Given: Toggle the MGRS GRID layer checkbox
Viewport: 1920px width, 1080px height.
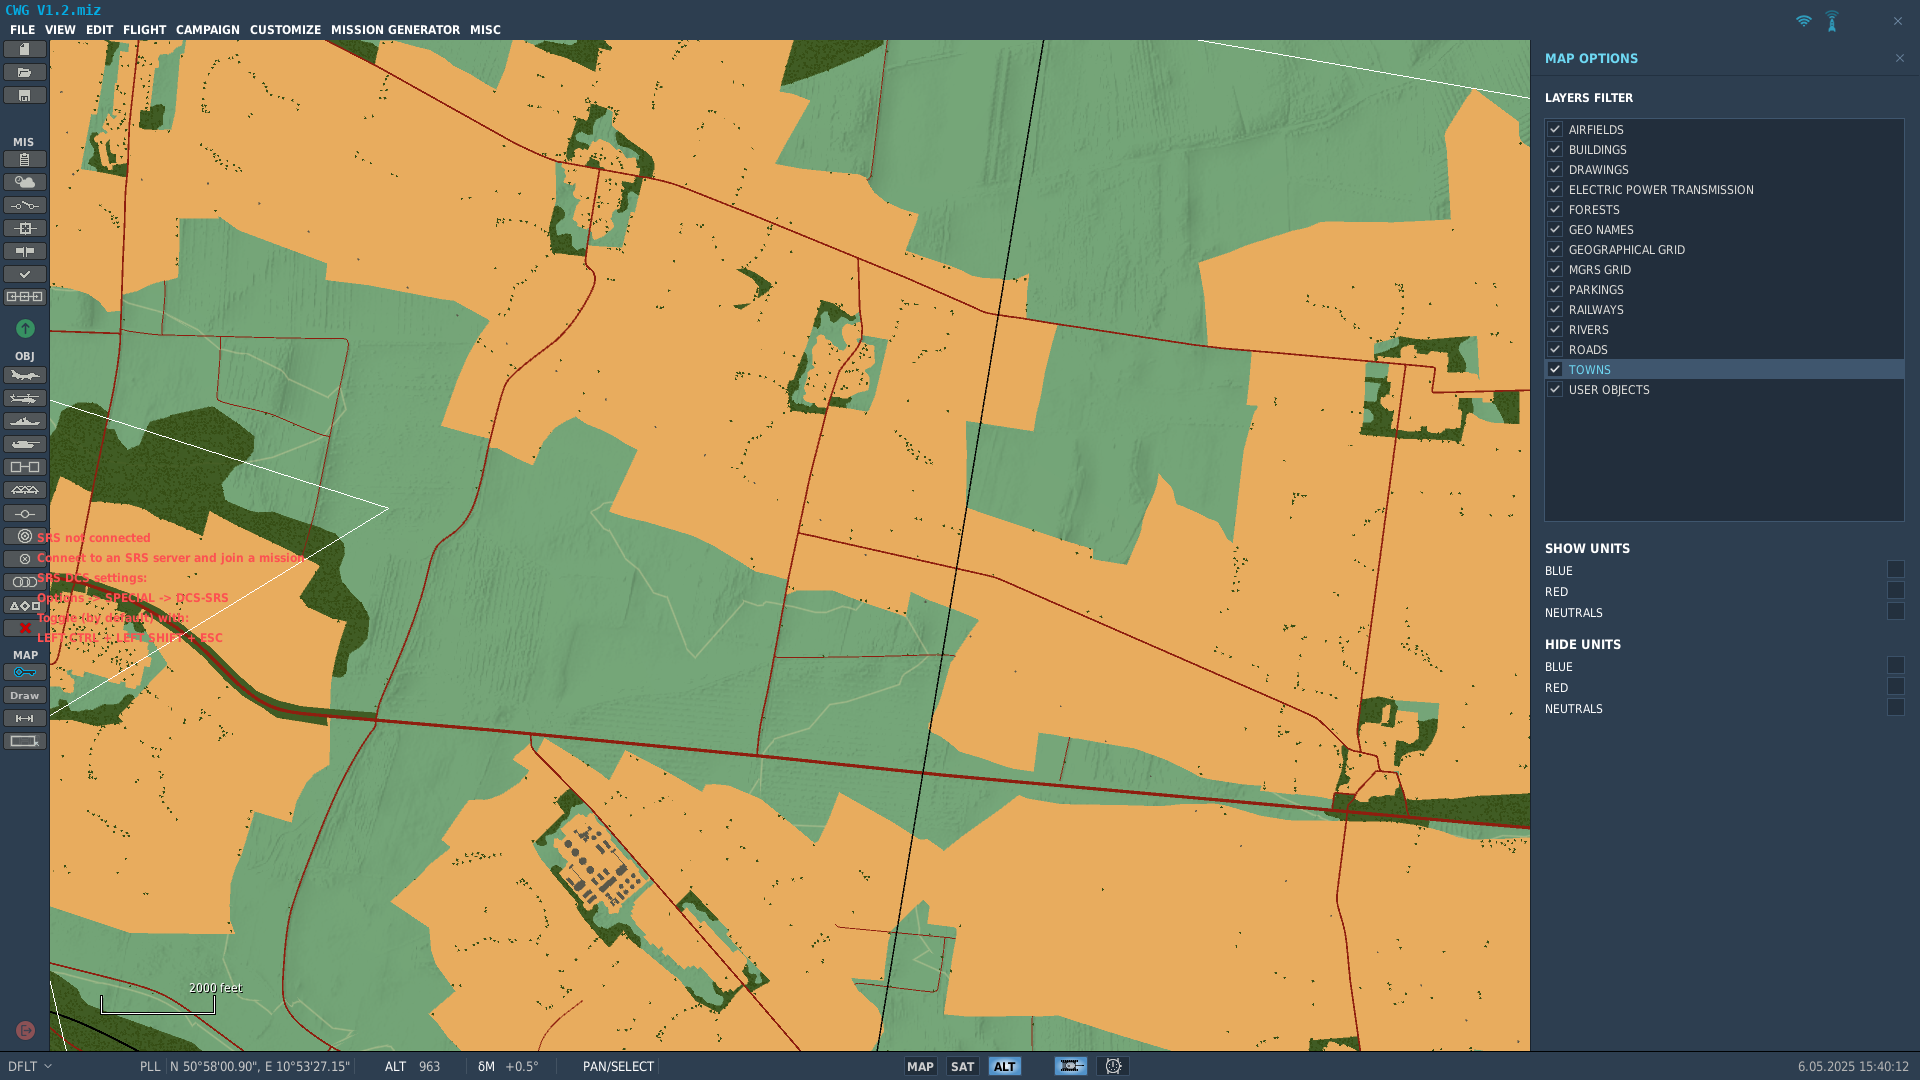Looking at the screenshot, I should [x=1555, y=269].
